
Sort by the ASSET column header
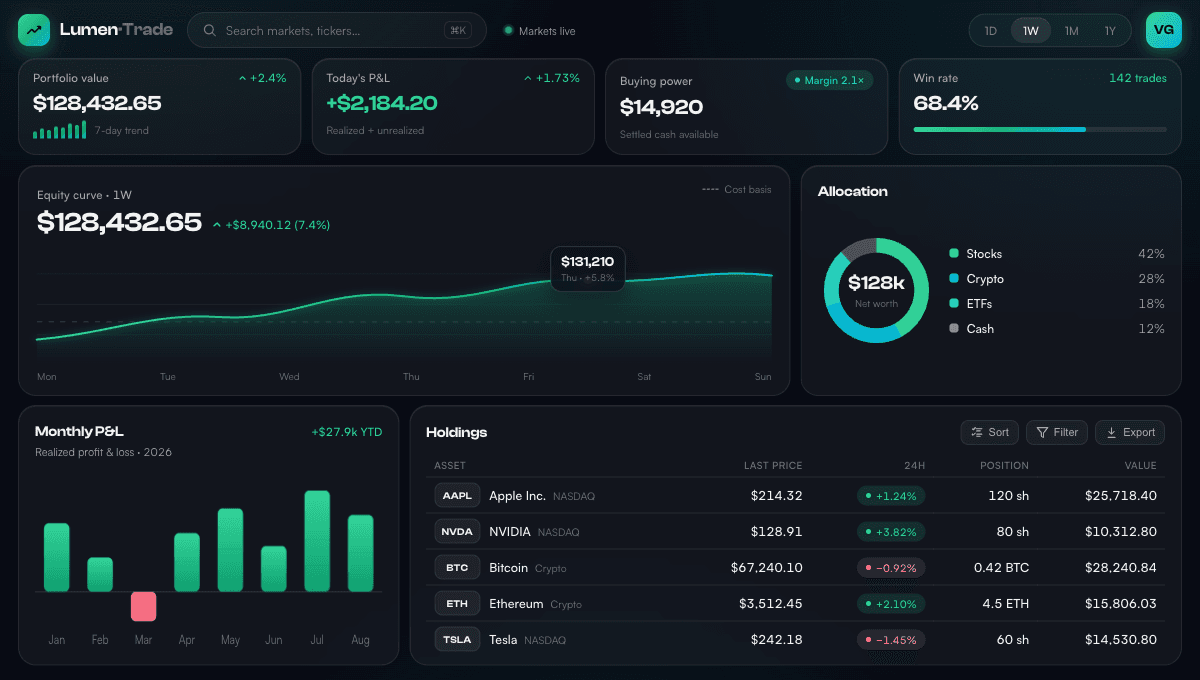[x=450, y=465]
